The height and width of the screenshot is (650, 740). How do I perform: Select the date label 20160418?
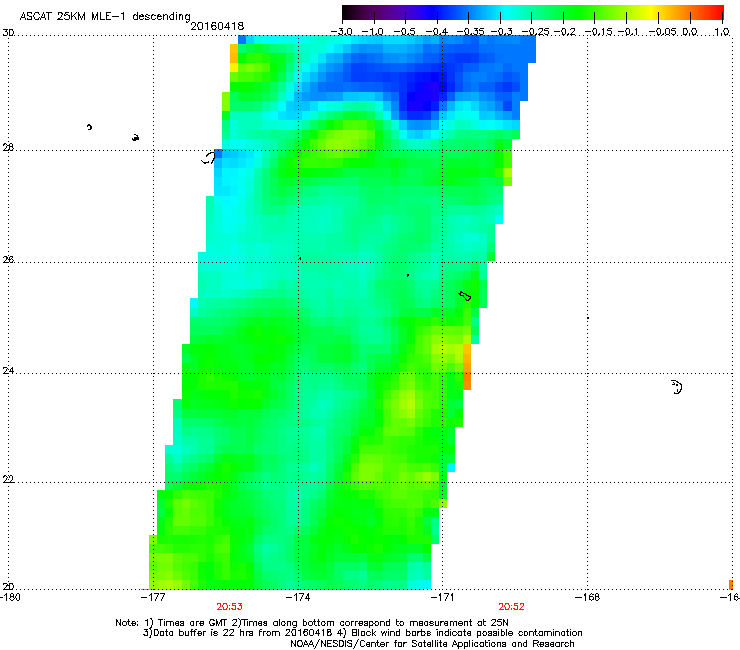(x=217, y=26)
